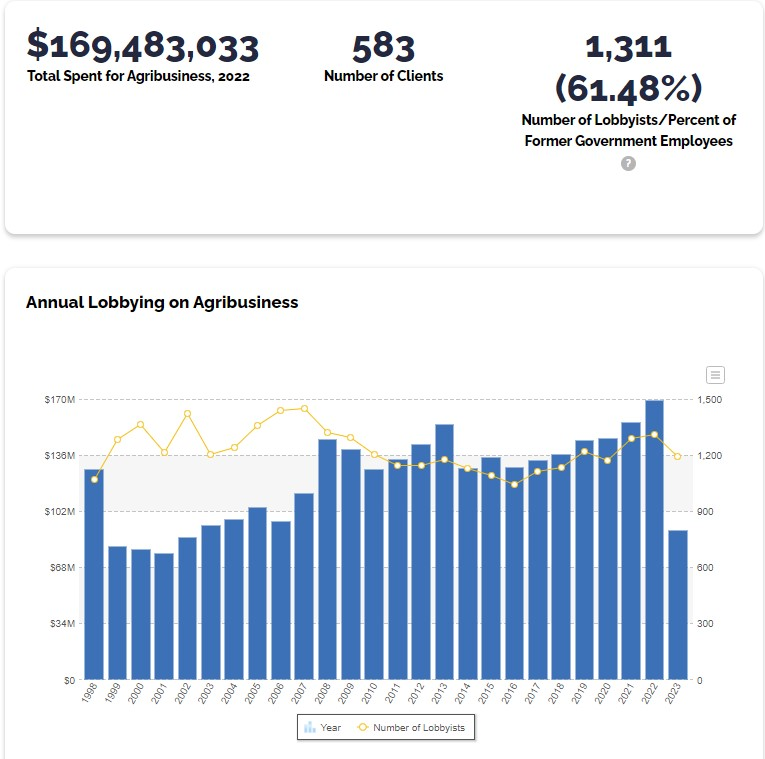Select the 1998 bar in chart
765x759 pixels.
(94, 575)
